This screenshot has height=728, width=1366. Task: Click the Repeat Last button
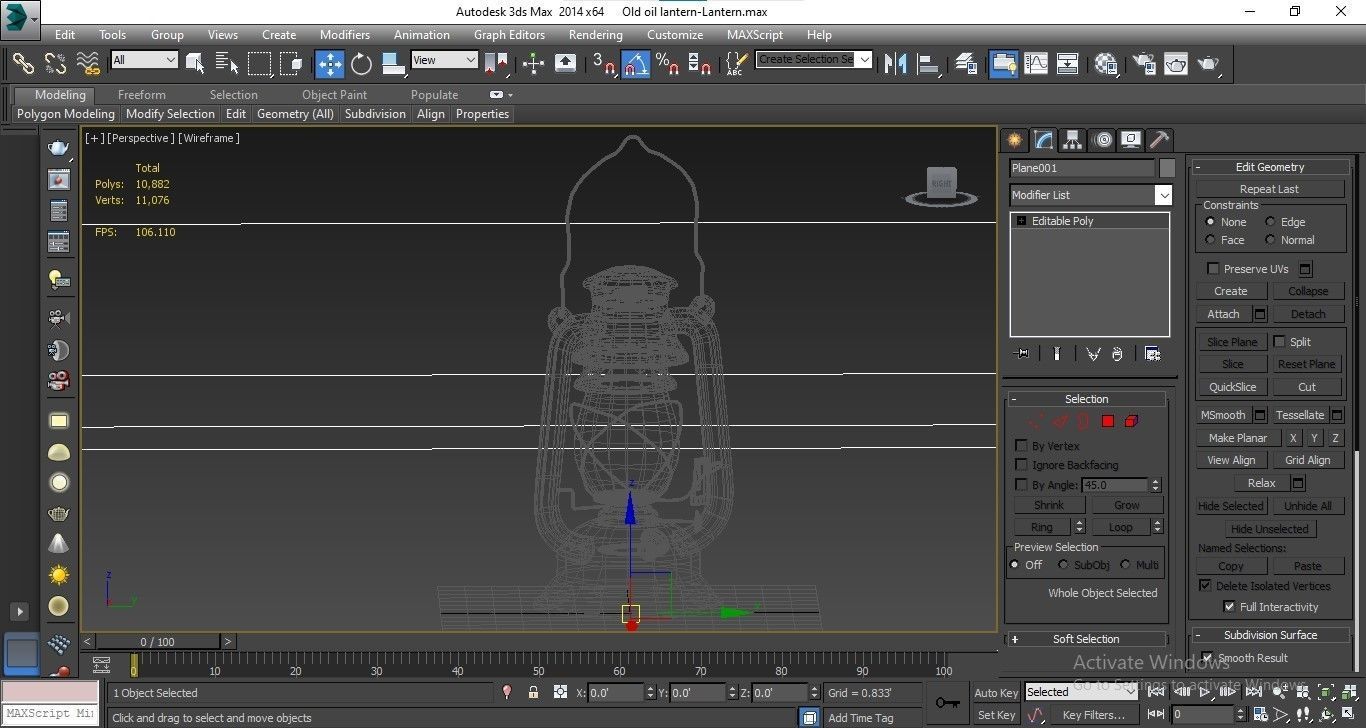1269,189
